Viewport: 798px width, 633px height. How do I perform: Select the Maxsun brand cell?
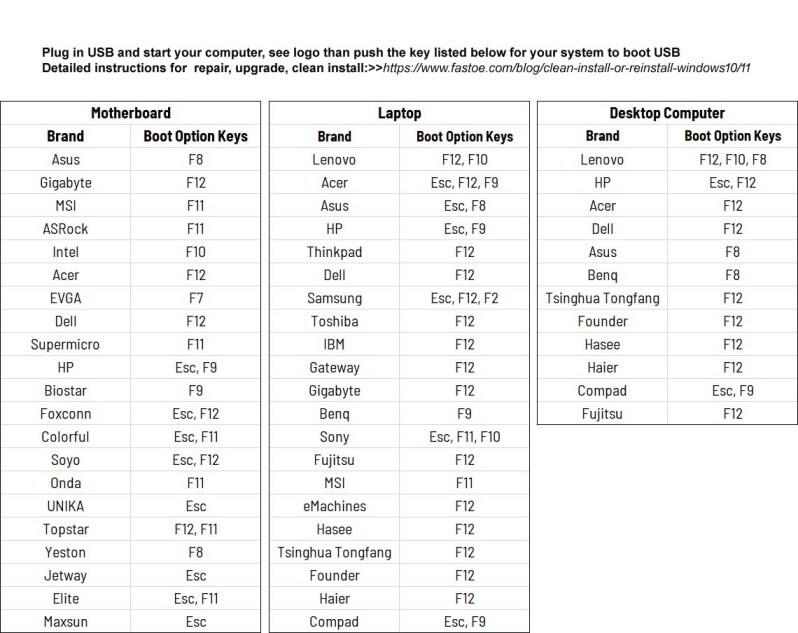click(66, 621)
